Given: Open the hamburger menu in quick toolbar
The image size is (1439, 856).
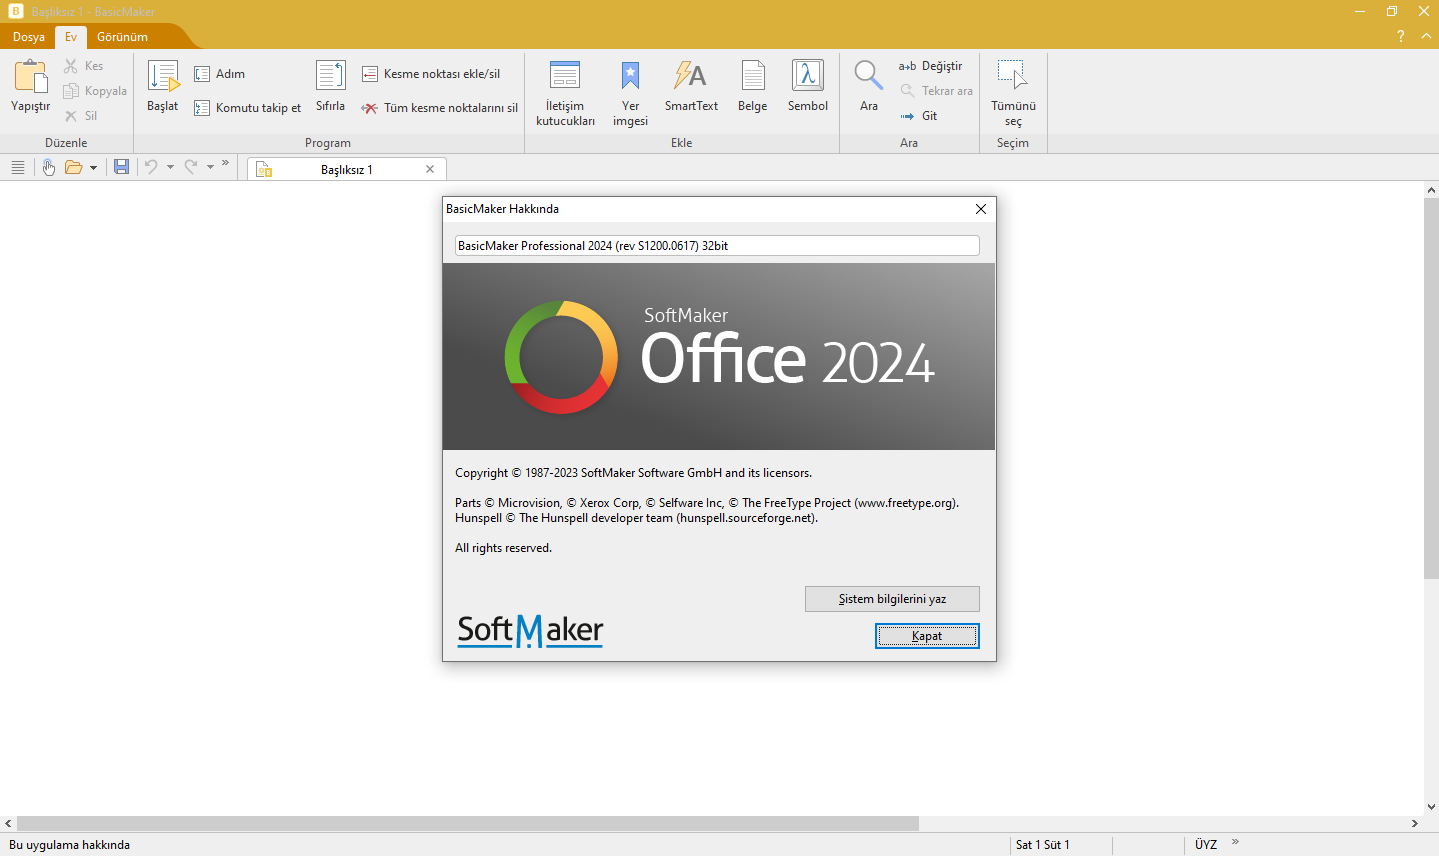Looking at the screenshot, I should [18, 167].
